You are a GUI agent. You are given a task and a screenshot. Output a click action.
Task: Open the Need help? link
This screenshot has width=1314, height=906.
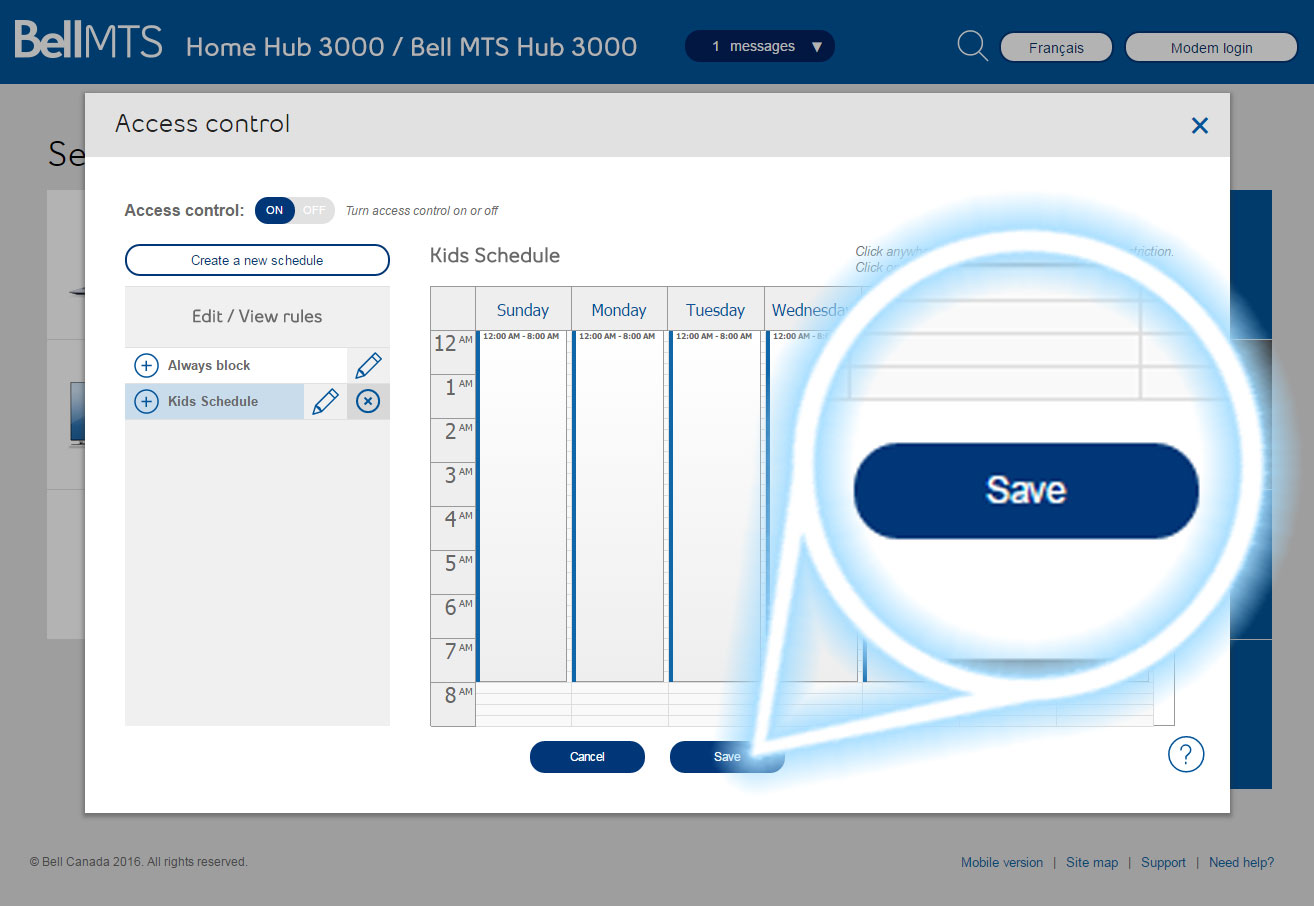click(1242, 863)
